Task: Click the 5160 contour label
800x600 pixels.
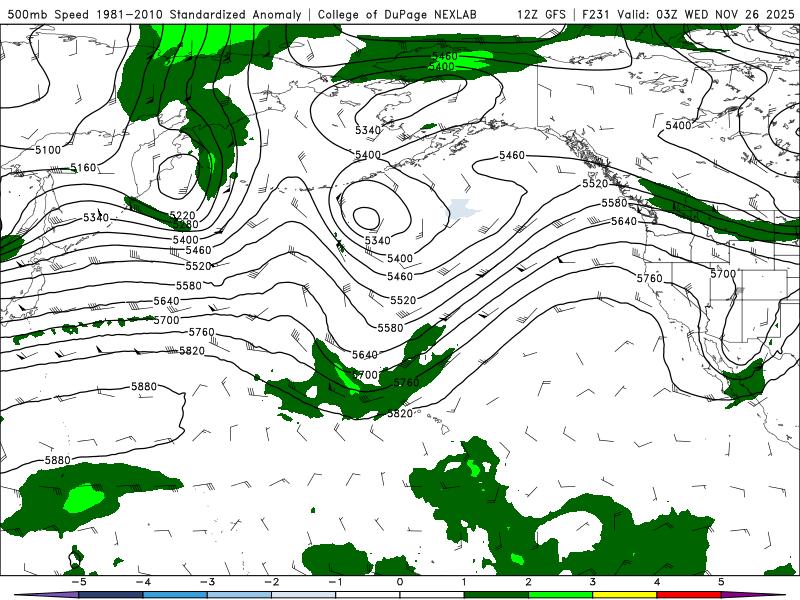Action: point(83,167)
